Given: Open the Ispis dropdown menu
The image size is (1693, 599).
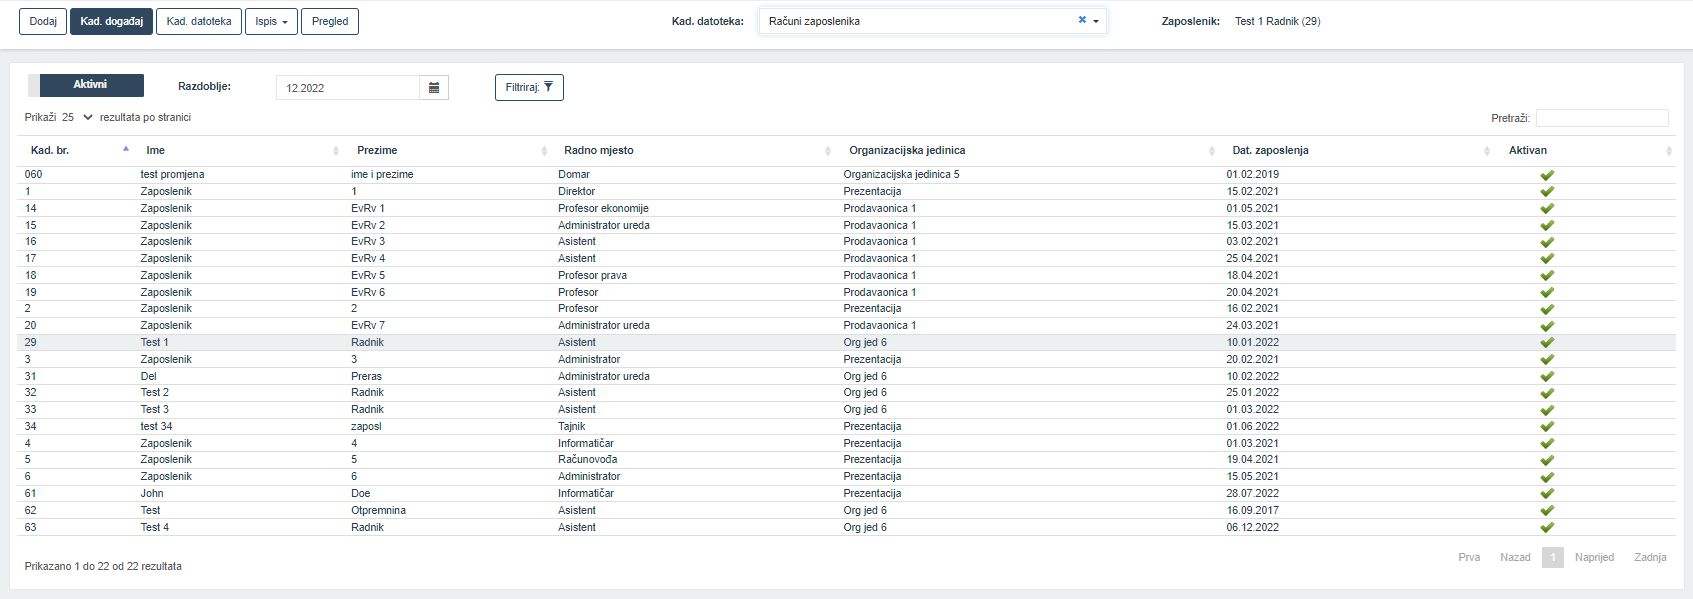Looking at the screenshot, I should coord(271,21).
